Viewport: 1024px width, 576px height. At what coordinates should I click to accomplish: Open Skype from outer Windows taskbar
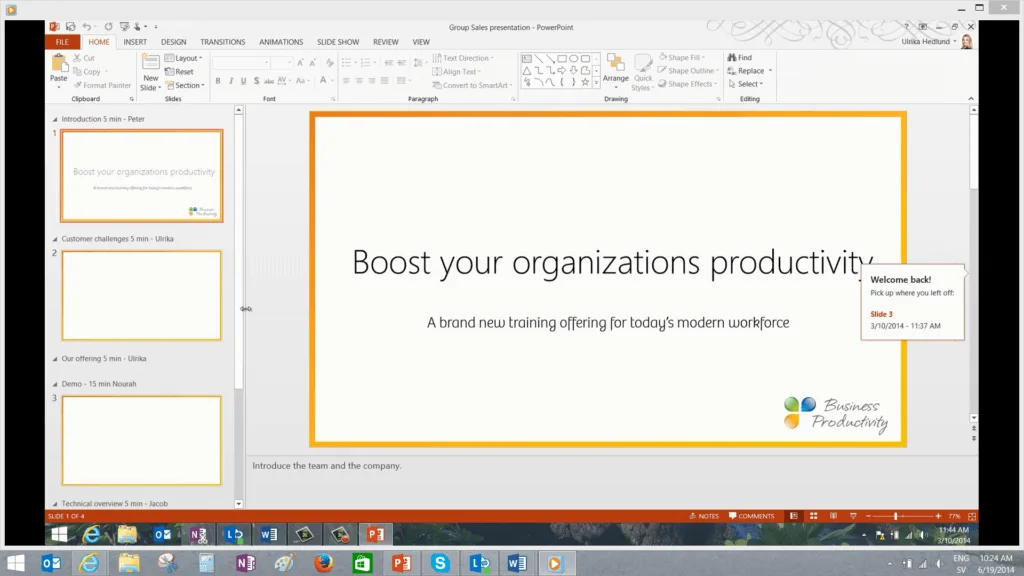click(x=440, y=562)
